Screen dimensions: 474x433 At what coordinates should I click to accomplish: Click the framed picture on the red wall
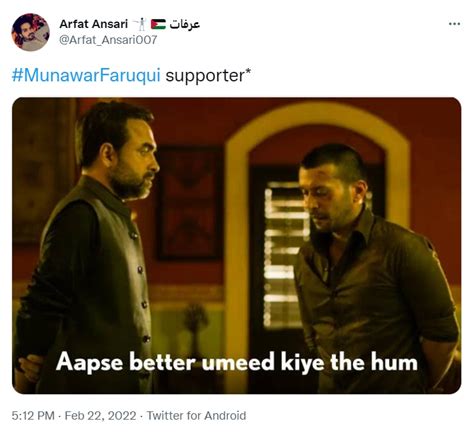190,203
